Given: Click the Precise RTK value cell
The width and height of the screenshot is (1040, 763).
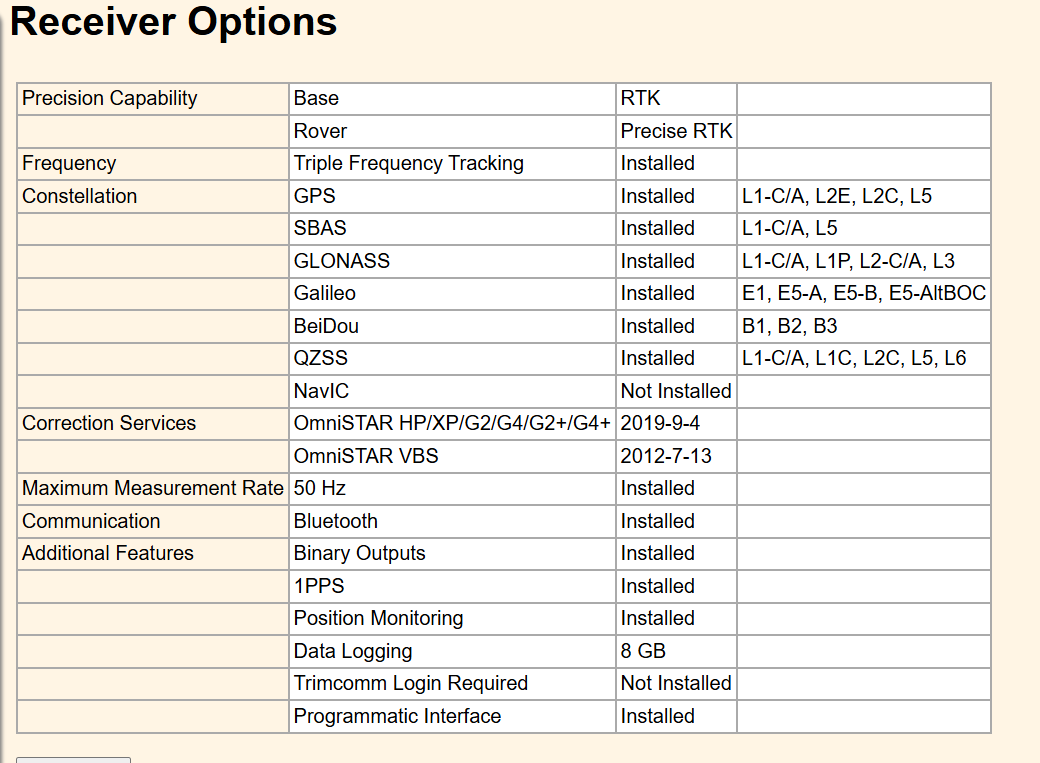Looking at the screenshot, I should [676, 131].
